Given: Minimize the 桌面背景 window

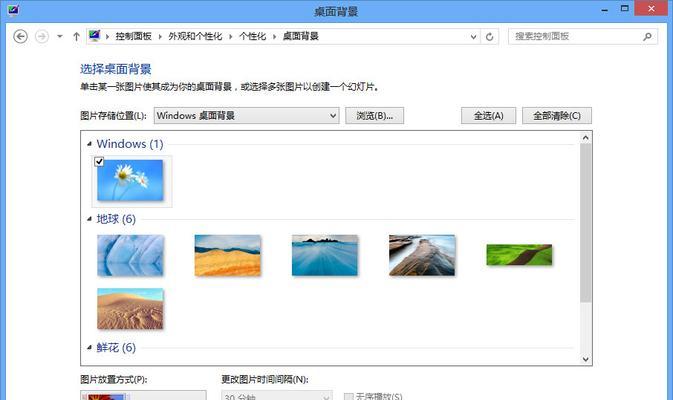Looking at the screenshot, I should [605, 9].
